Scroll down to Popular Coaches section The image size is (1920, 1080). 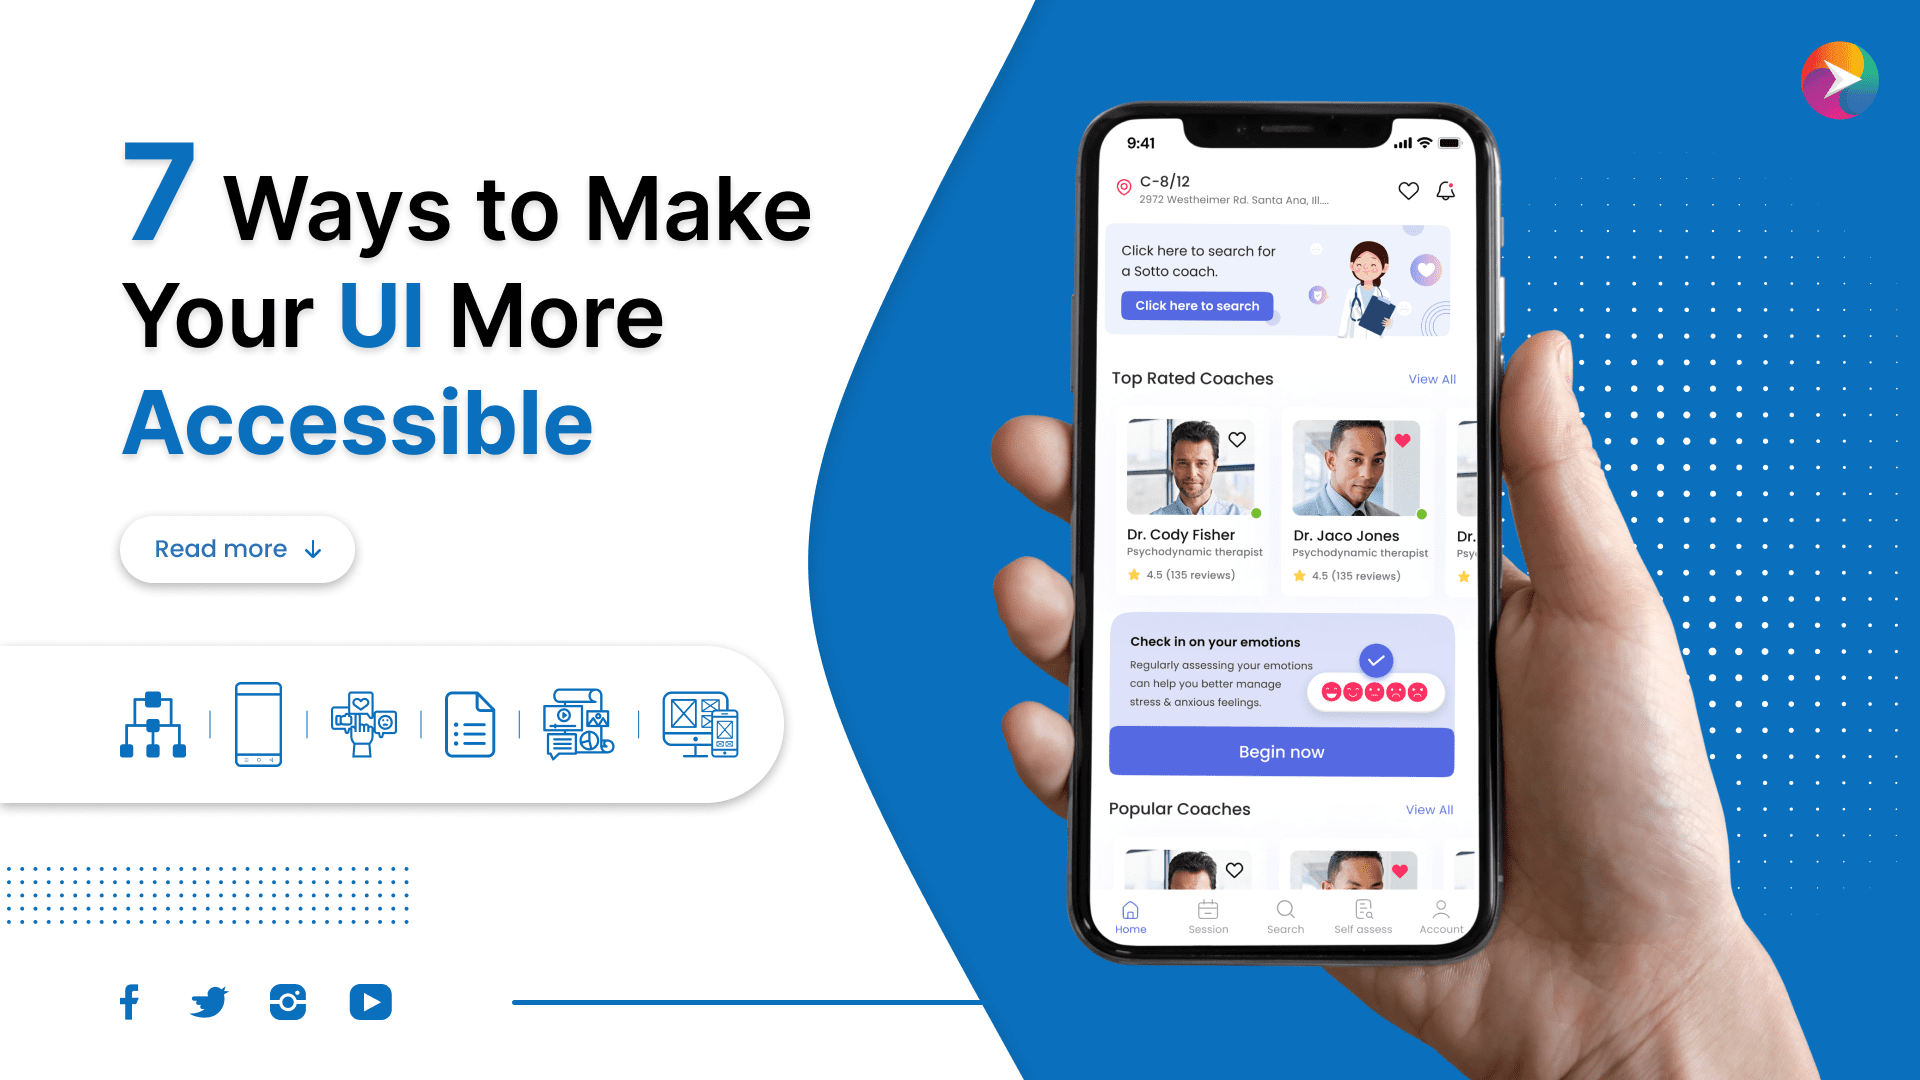(1176, 808)
